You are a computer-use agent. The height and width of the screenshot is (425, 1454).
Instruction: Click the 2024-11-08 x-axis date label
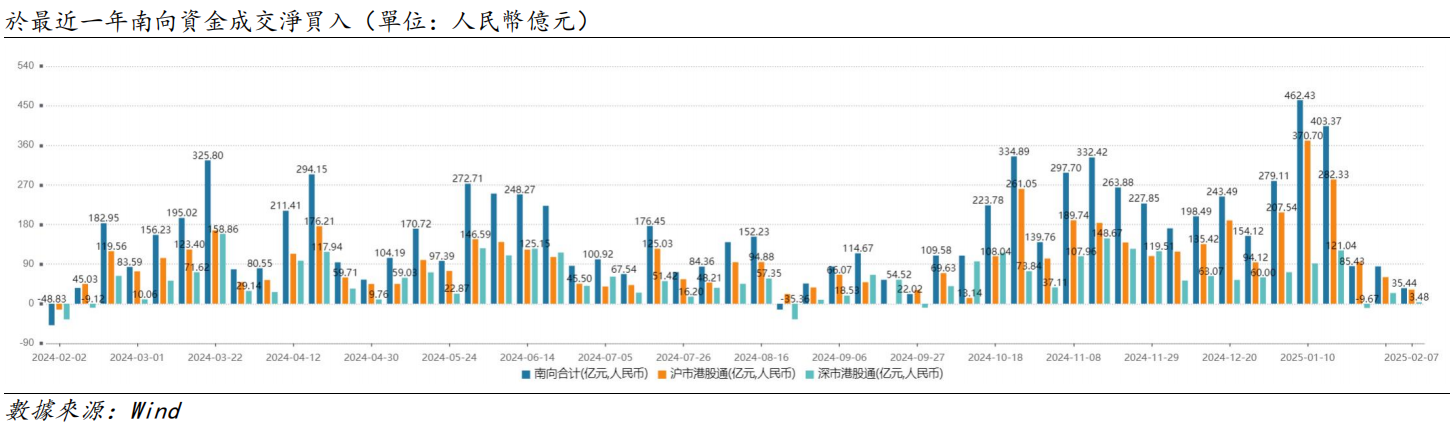(1074, 356)
